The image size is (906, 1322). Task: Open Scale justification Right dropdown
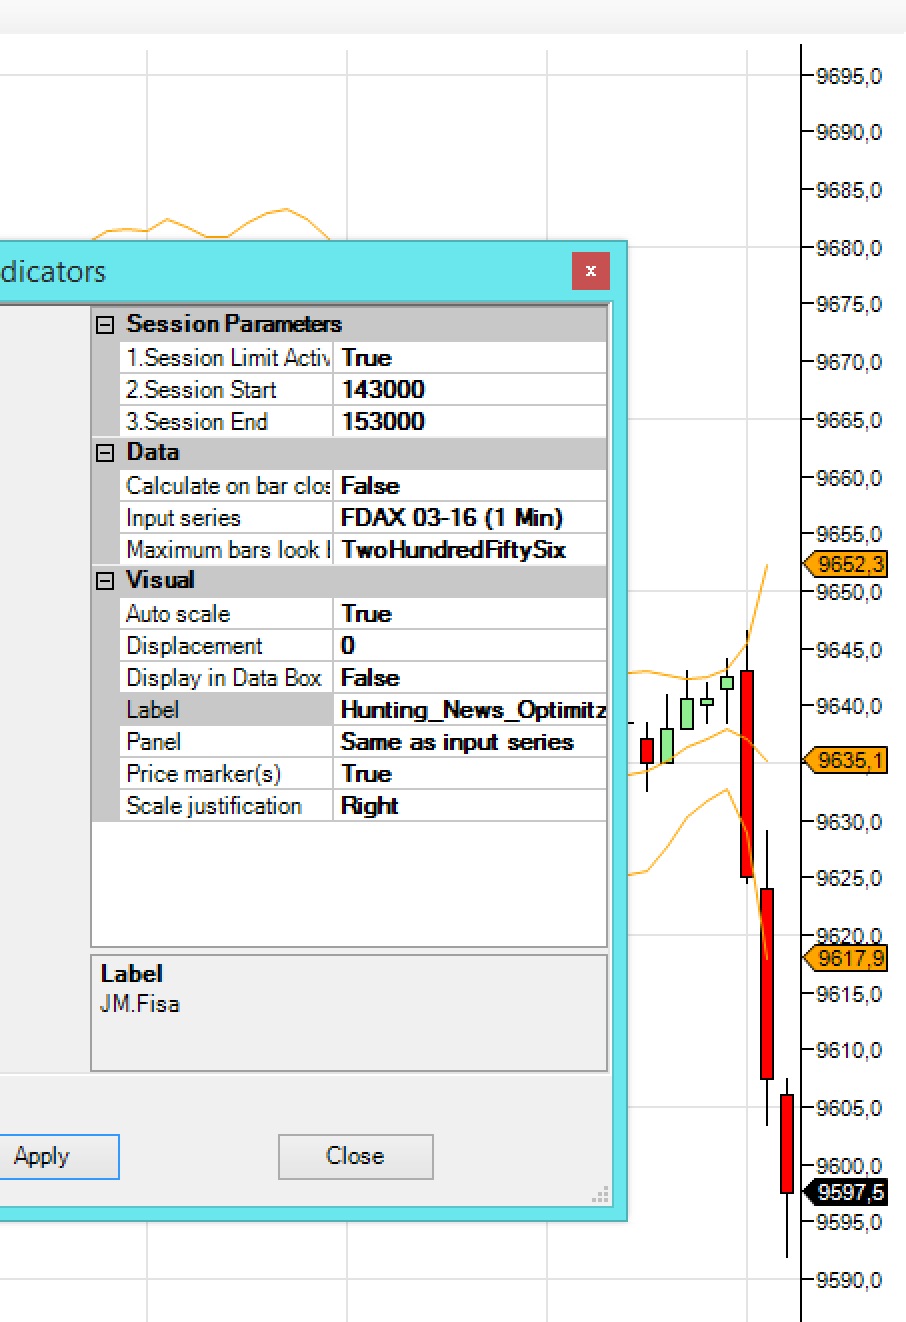click(469, 806)
